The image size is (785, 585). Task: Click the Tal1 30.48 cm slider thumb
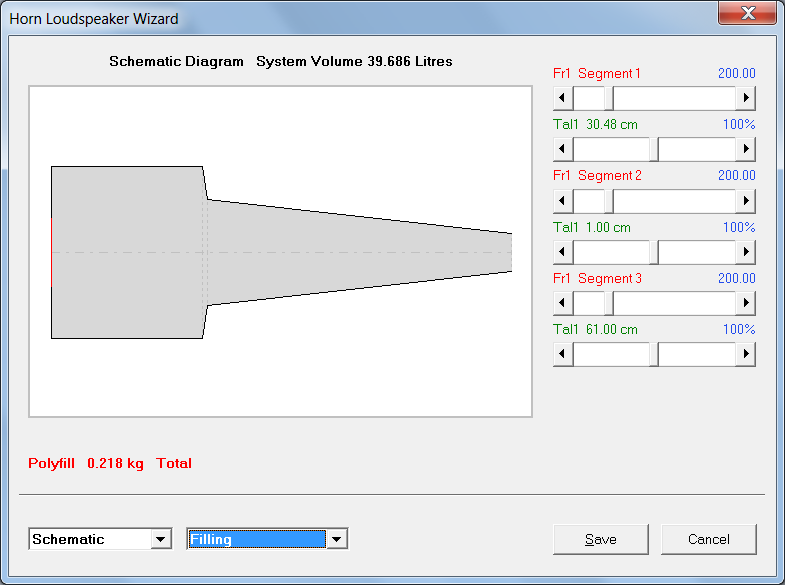tap(654, 149)
